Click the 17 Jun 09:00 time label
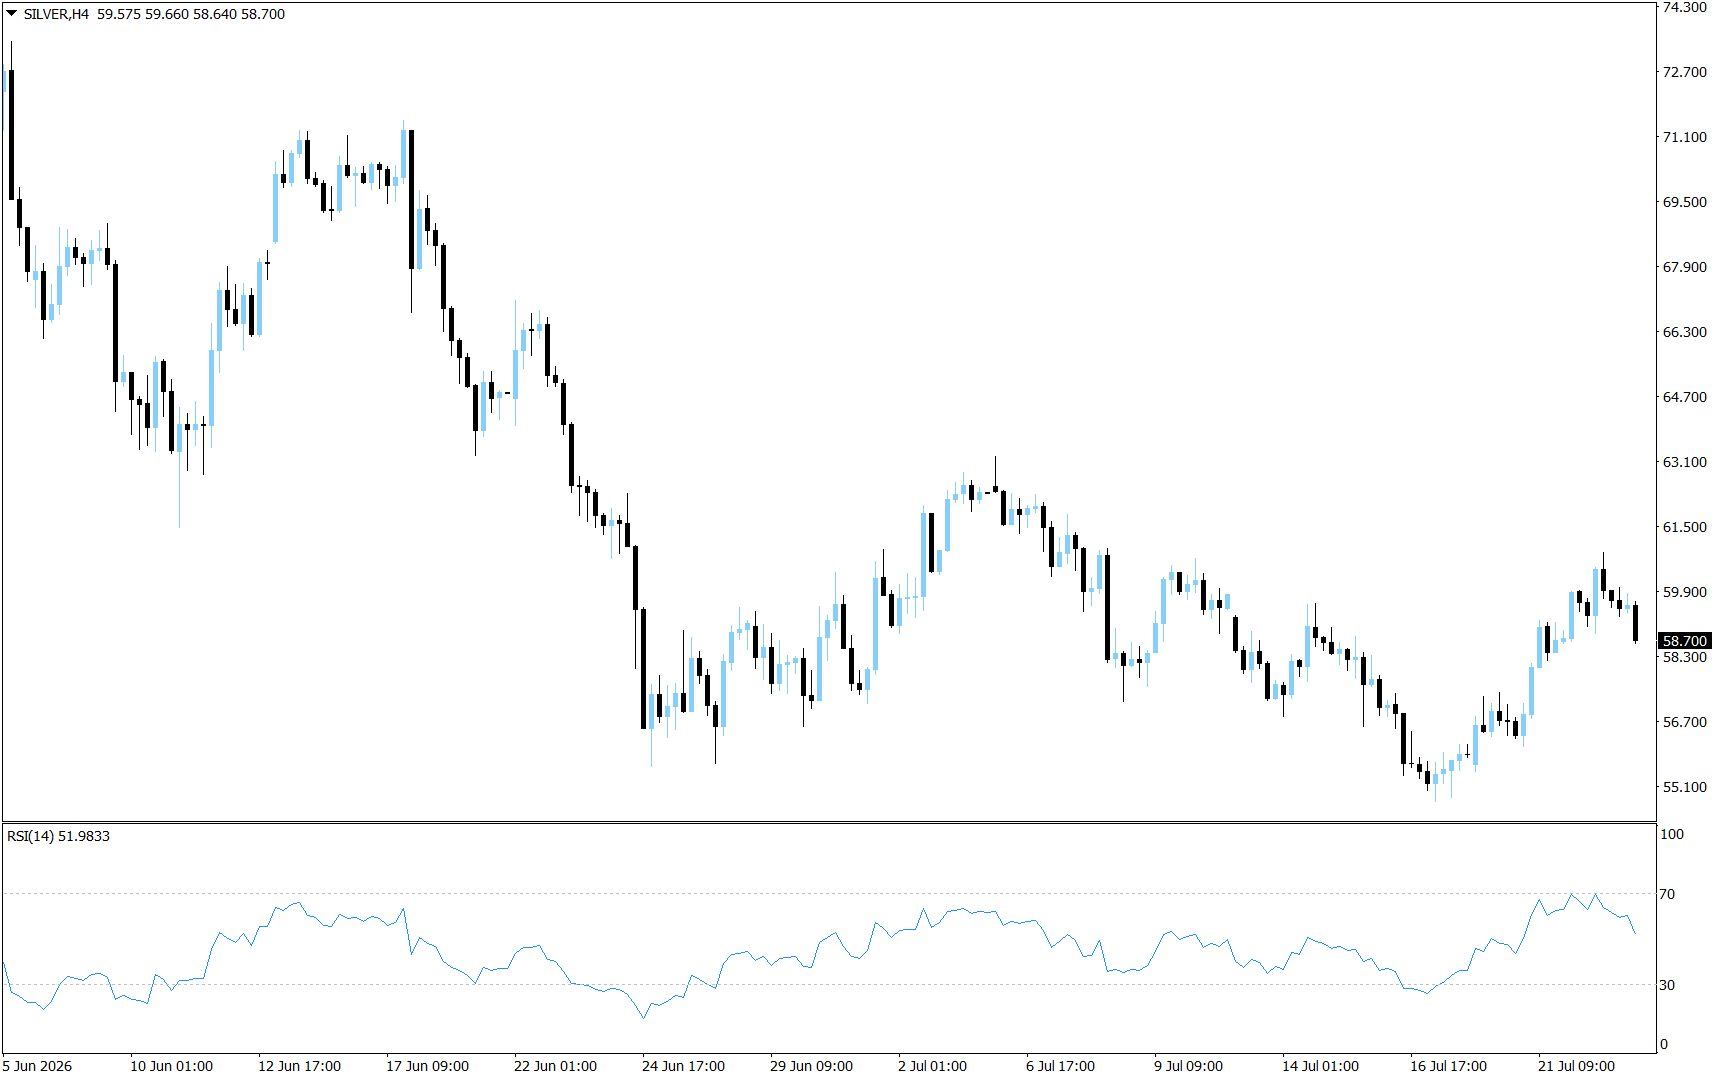Viewport: 1720px width, 1080px height. (x=427, y=1066)
